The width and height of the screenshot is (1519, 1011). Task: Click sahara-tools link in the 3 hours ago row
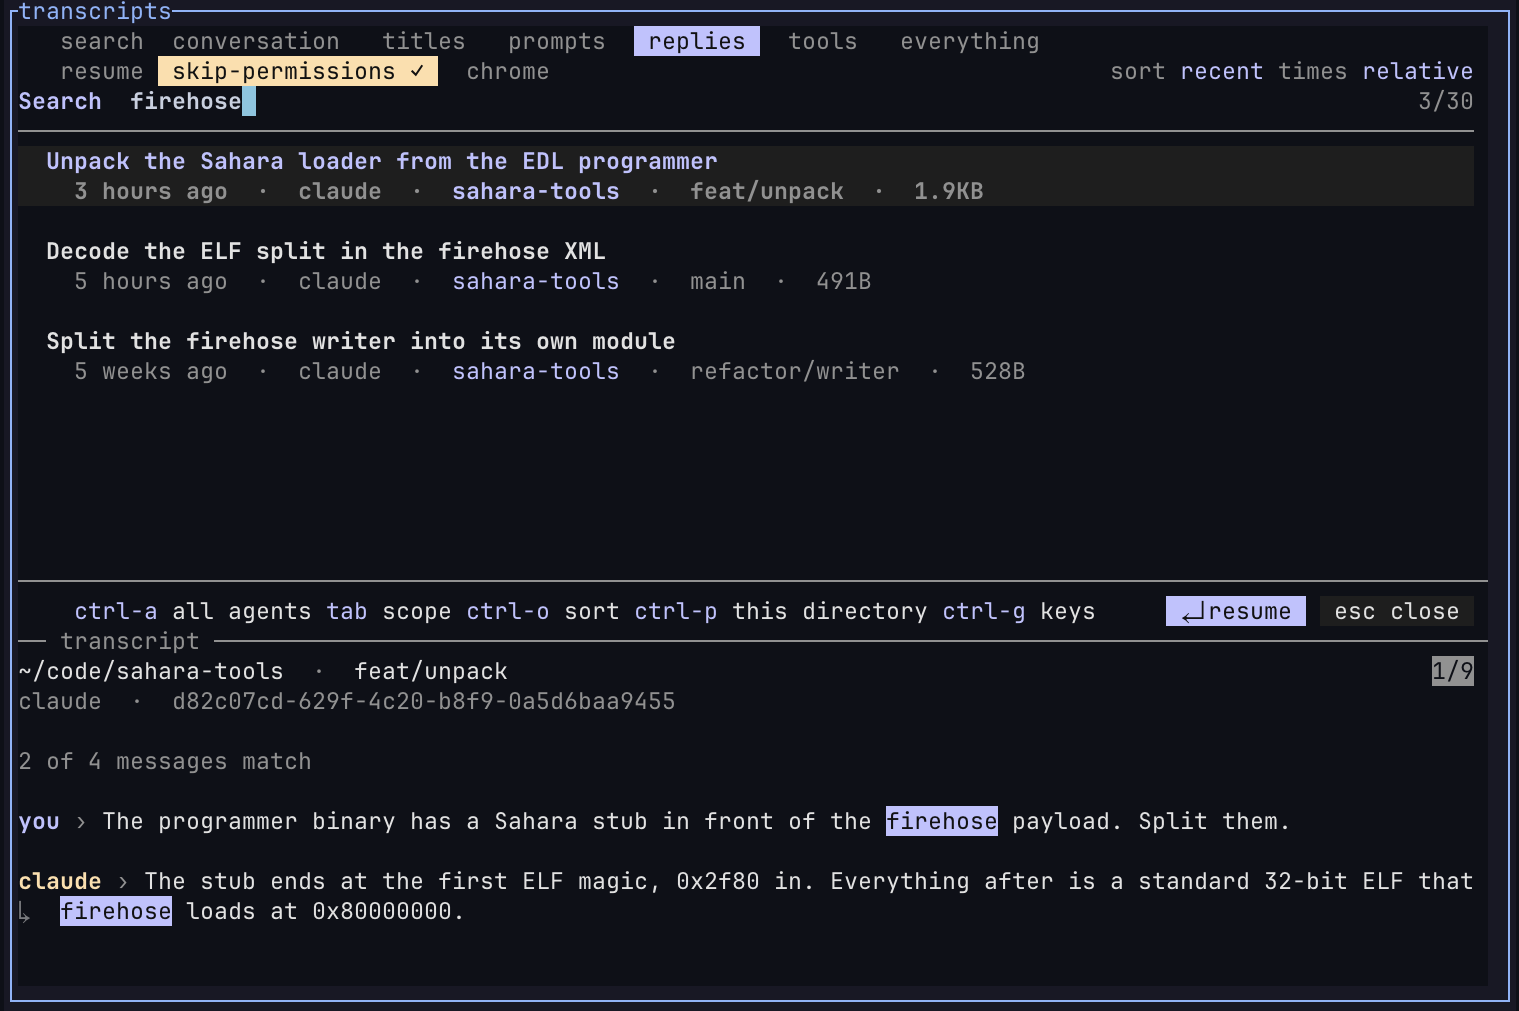[536, 191]
